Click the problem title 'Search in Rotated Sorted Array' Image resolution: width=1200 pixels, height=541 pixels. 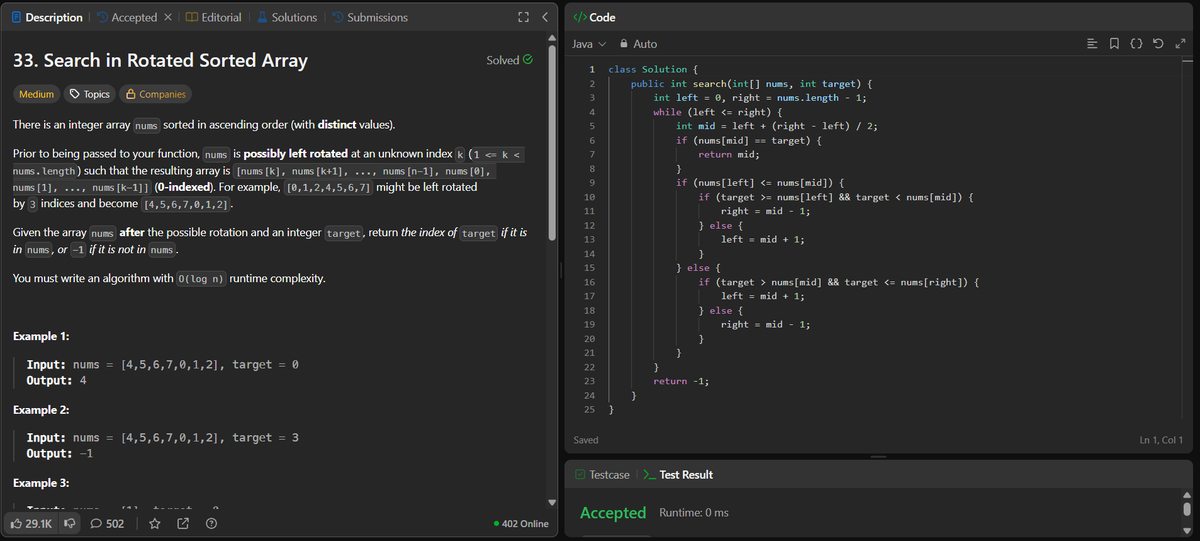click(x=160, y=60)
